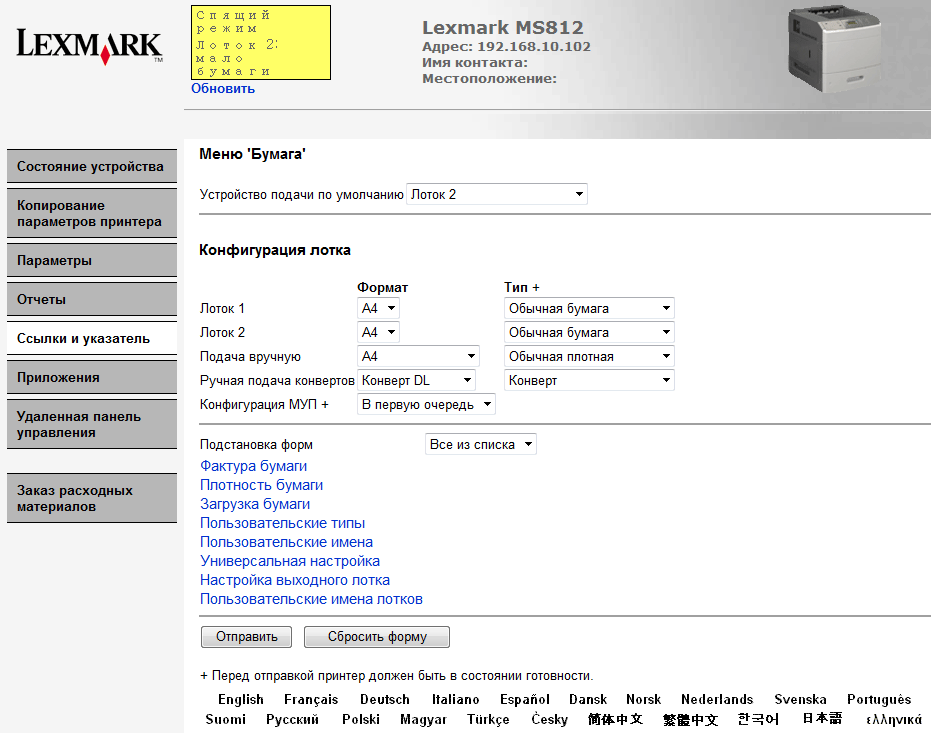Click the Lexmark logo
The width and height of the screenshot is (931, 733).
point(90,46)
